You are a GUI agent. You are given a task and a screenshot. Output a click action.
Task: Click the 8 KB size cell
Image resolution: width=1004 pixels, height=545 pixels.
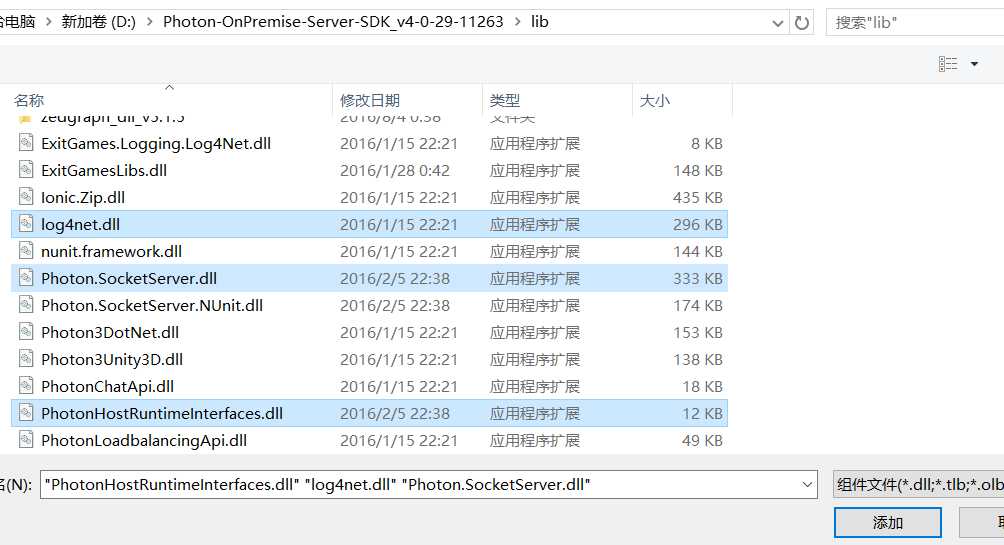(706, 143)
